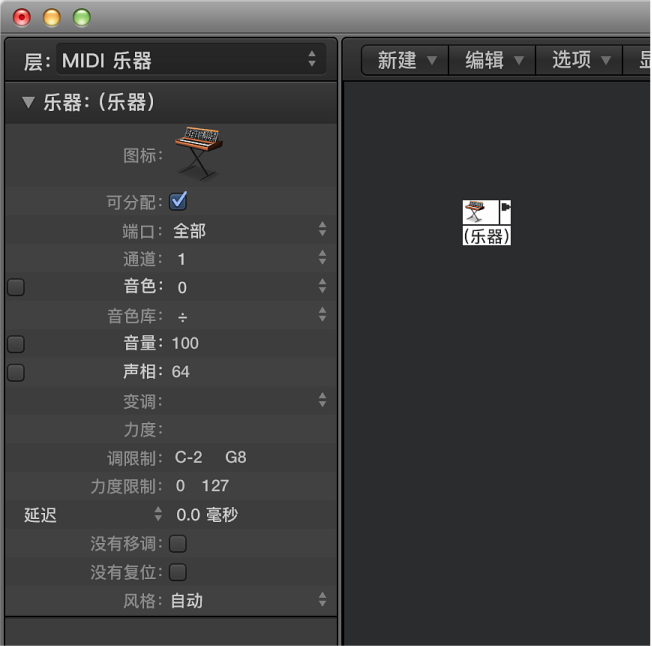Click the synthesizer icon next to 图标

[x=199, y=154]
